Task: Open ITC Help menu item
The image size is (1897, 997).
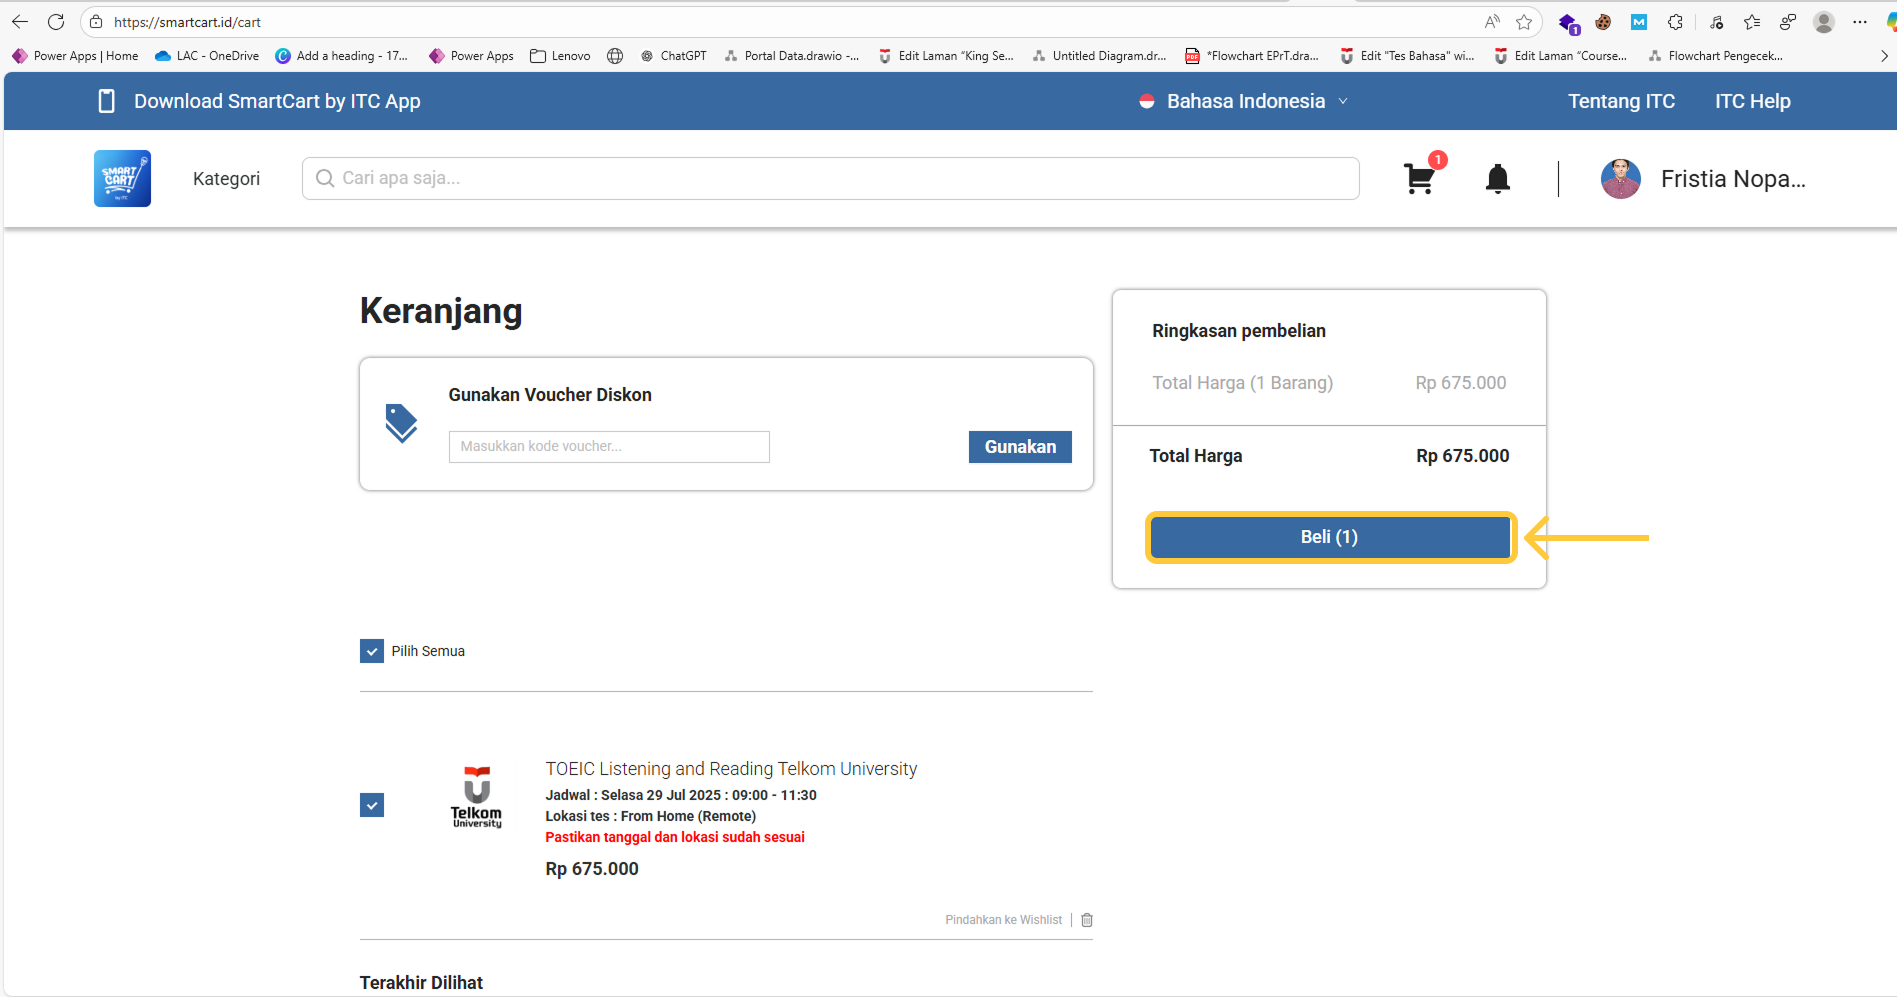Action: (x=1752, y=101)
